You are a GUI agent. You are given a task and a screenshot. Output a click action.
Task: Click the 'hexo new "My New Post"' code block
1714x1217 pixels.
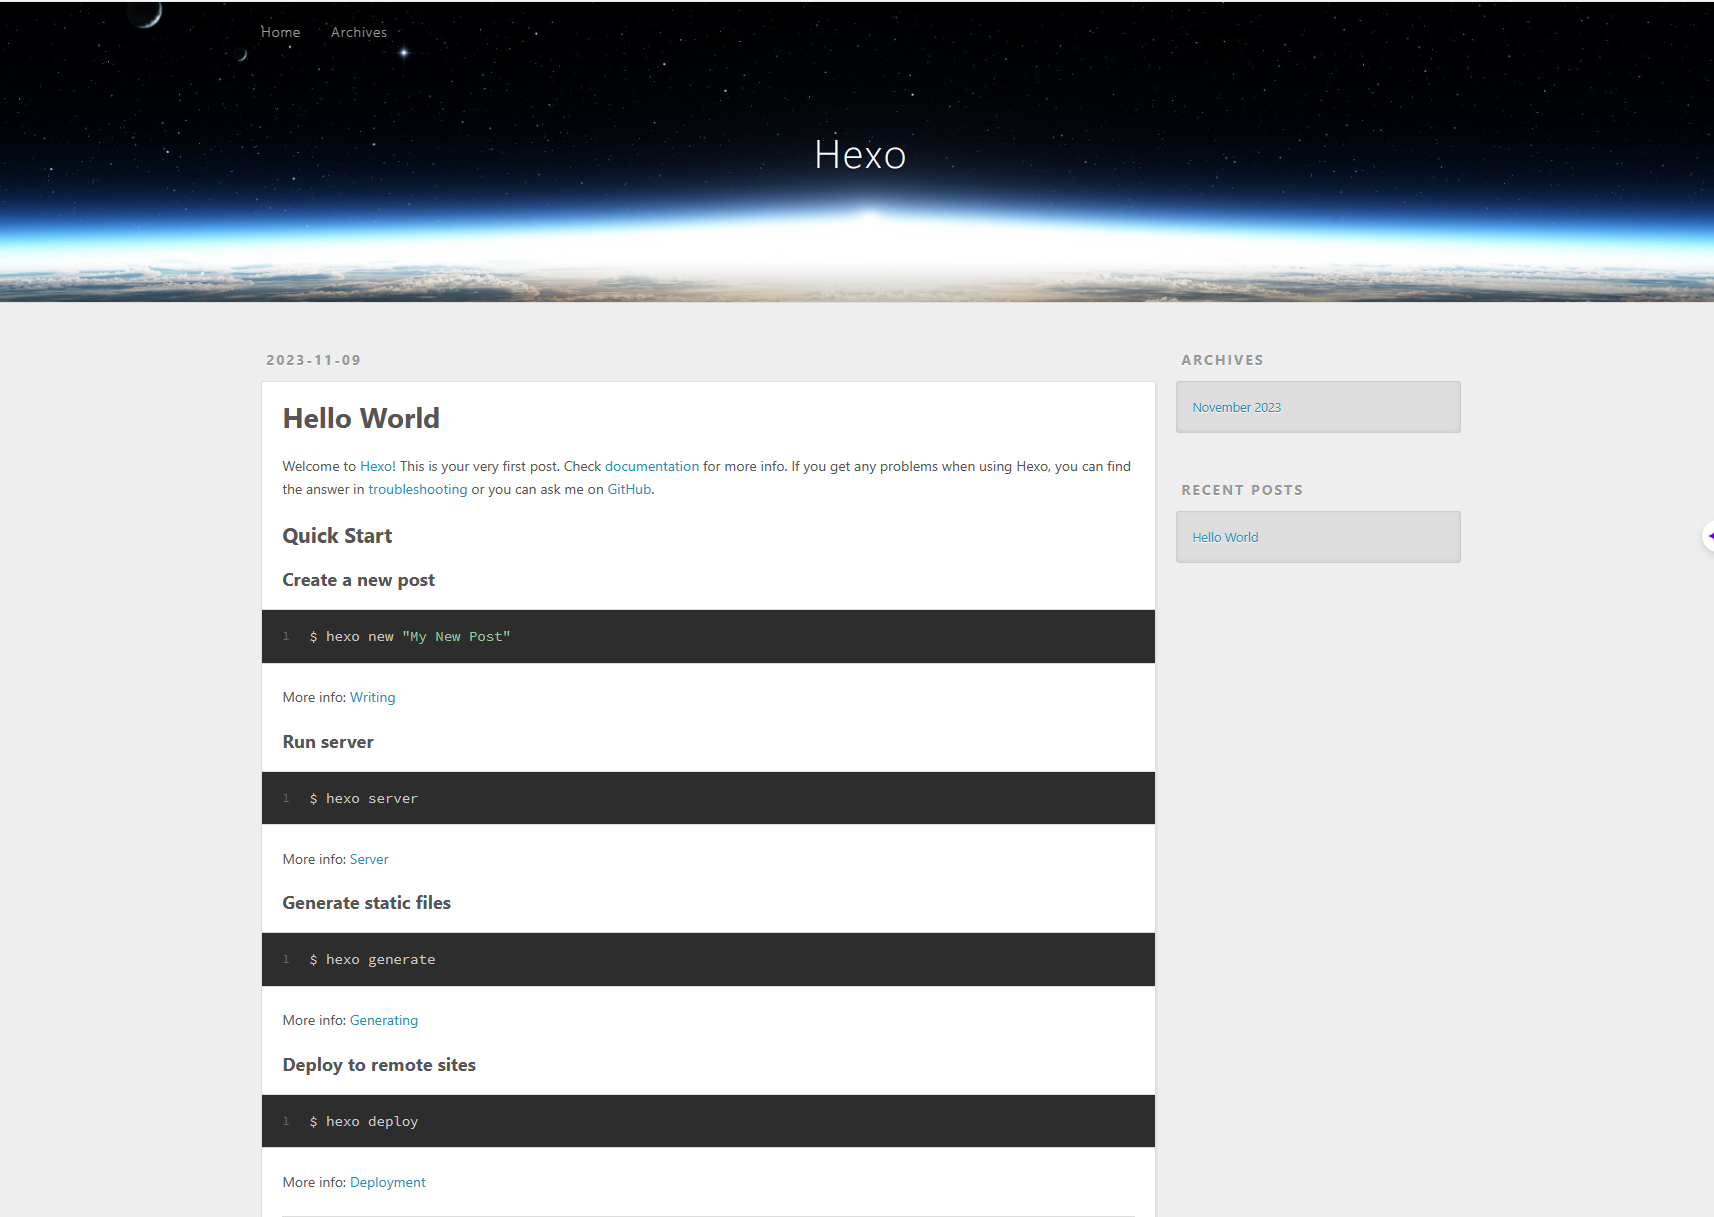click(x=708, y=636)
